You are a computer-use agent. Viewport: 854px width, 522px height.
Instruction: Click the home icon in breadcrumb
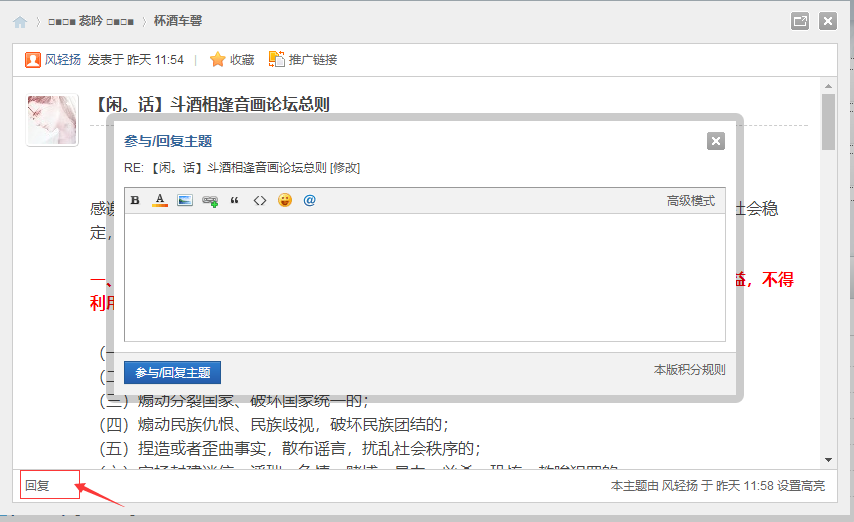click(x=20, y=22)
